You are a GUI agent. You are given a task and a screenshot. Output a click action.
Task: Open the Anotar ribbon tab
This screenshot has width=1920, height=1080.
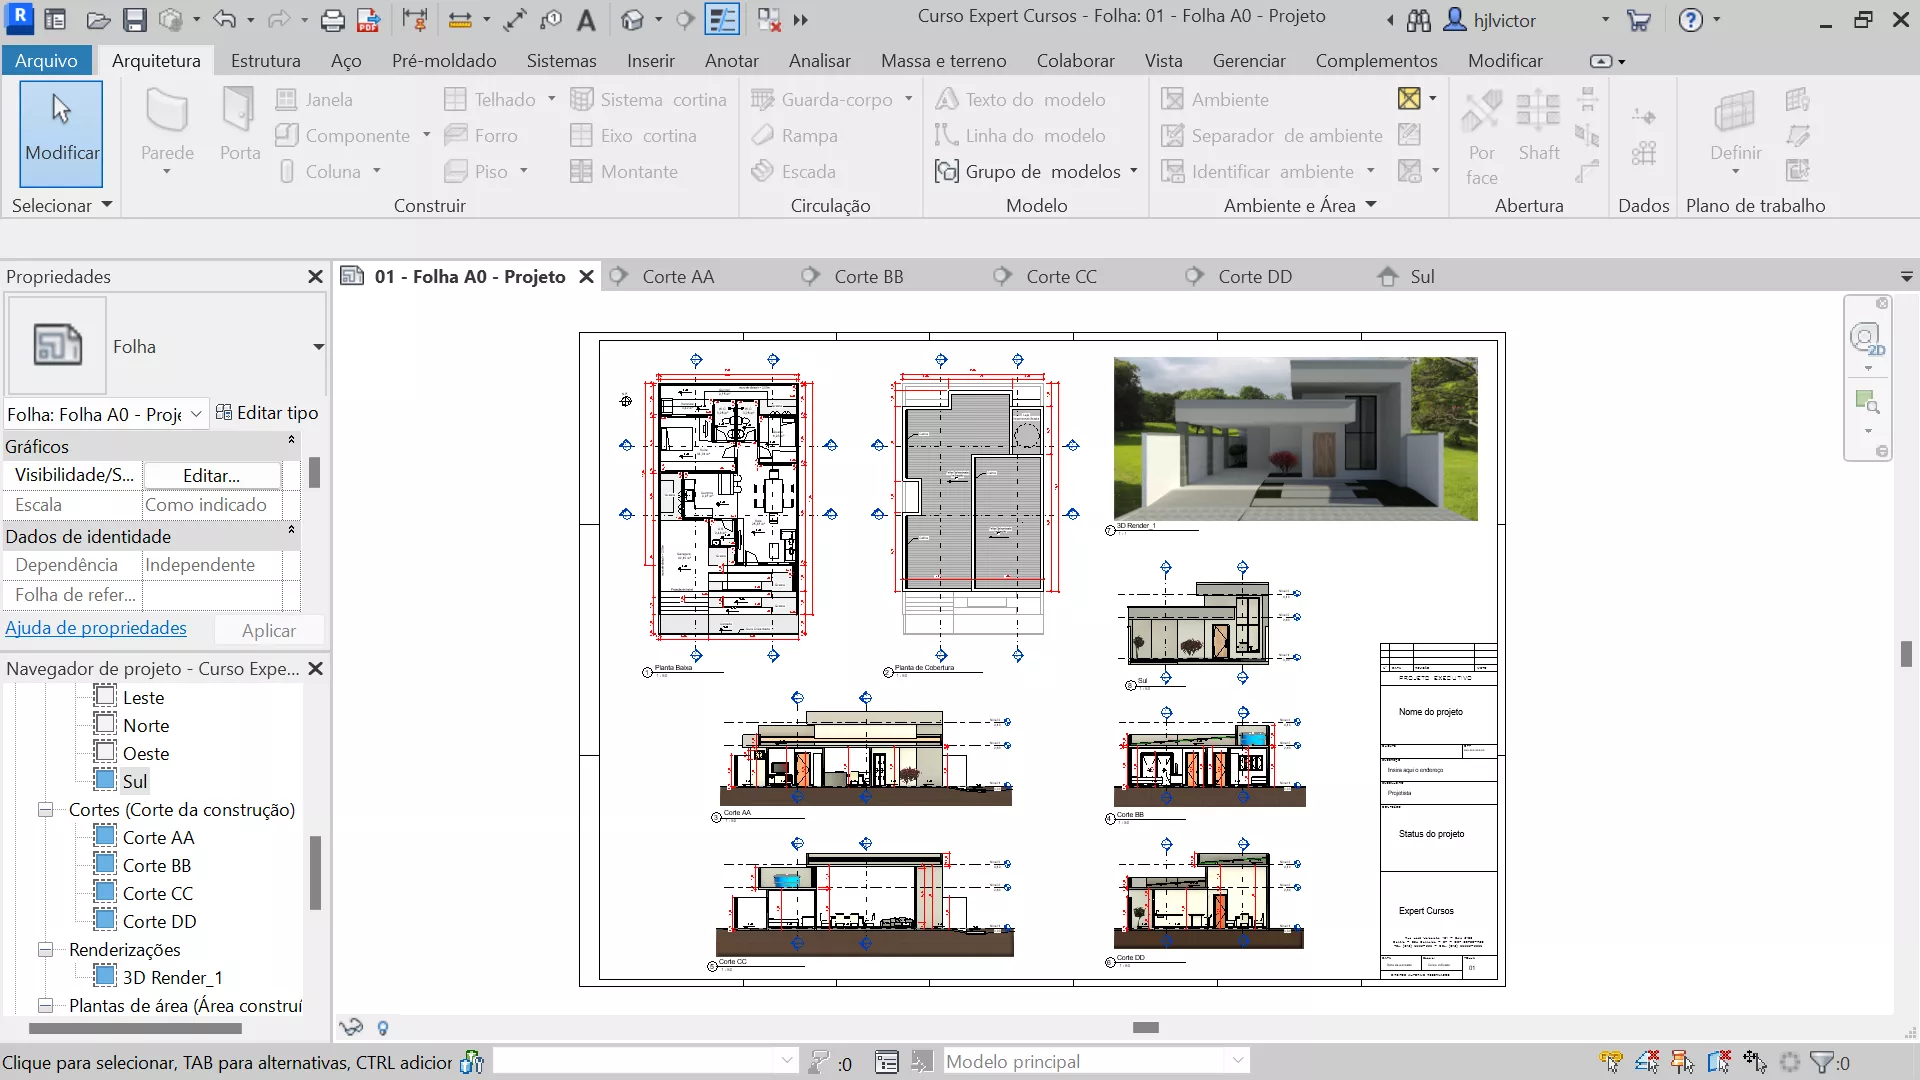click(x=731, y=60)
